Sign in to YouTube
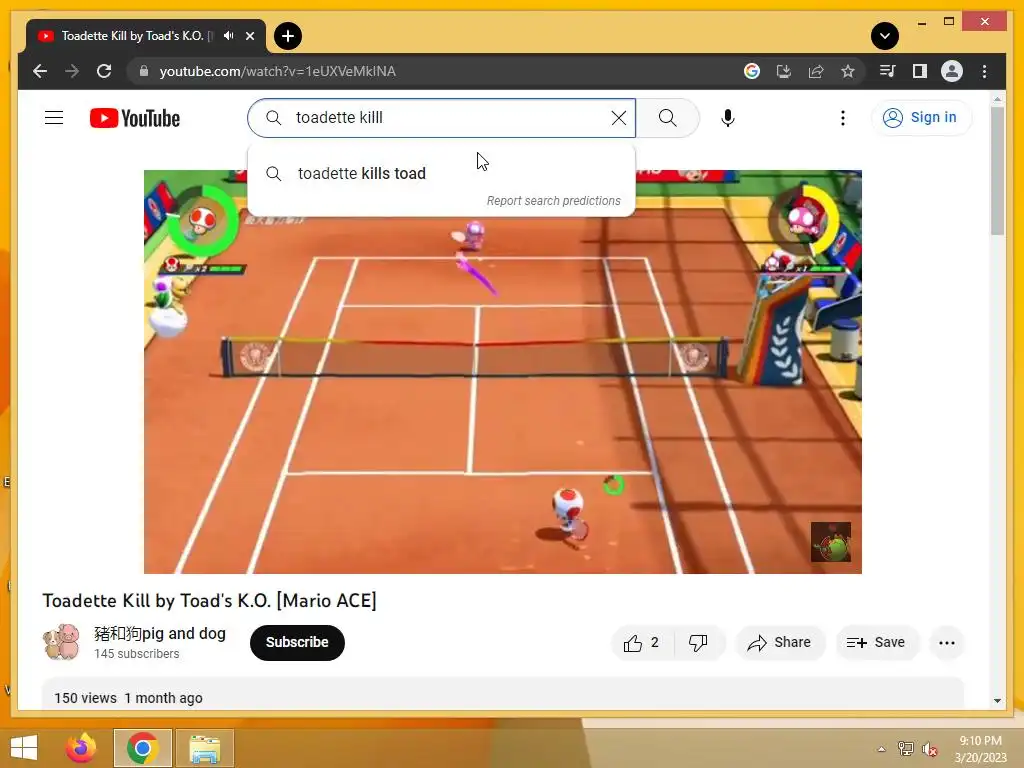The image size is (1024, 768). click(x=921, y=118)
